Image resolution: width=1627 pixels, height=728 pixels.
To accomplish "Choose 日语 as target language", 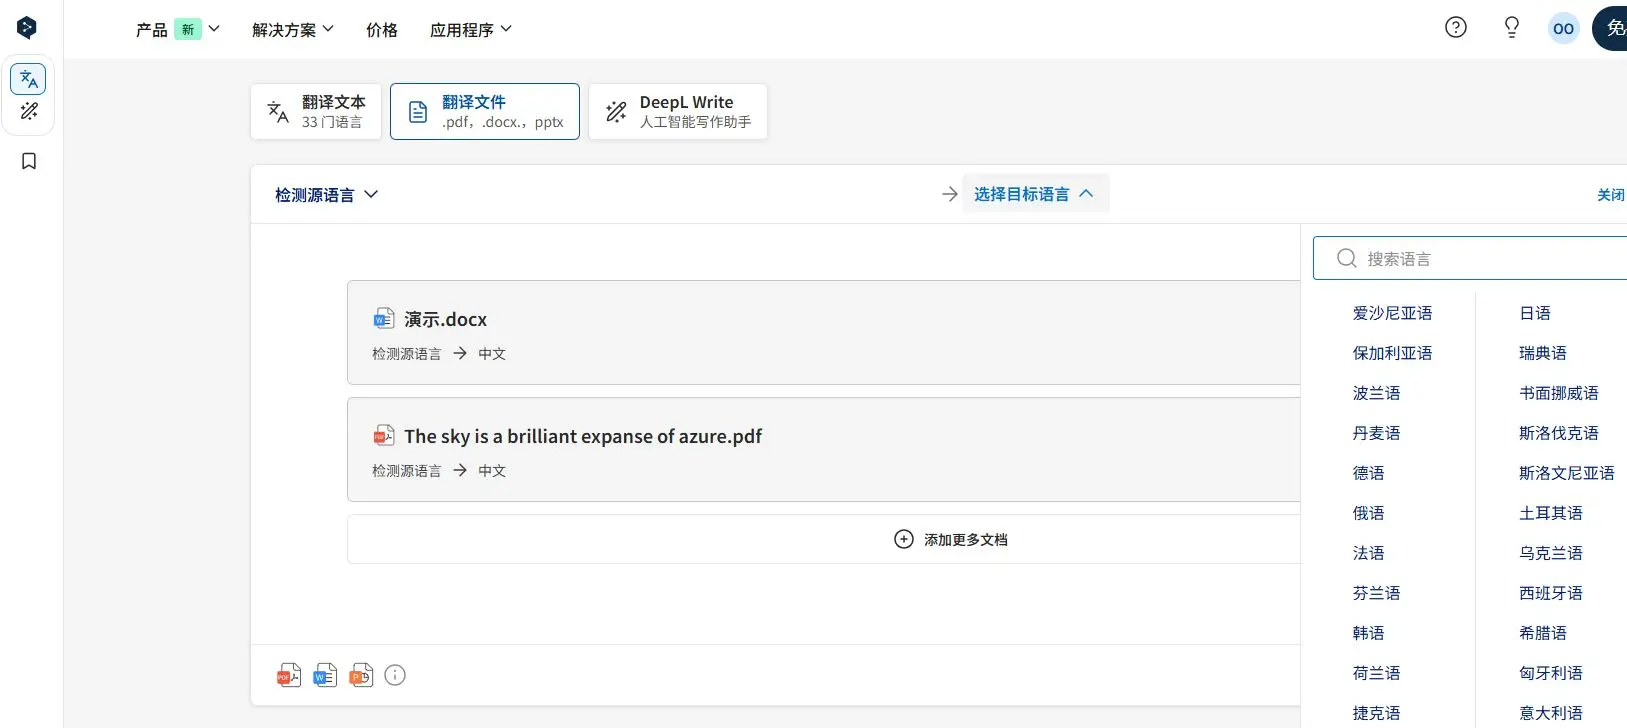I will [1535, 313].
